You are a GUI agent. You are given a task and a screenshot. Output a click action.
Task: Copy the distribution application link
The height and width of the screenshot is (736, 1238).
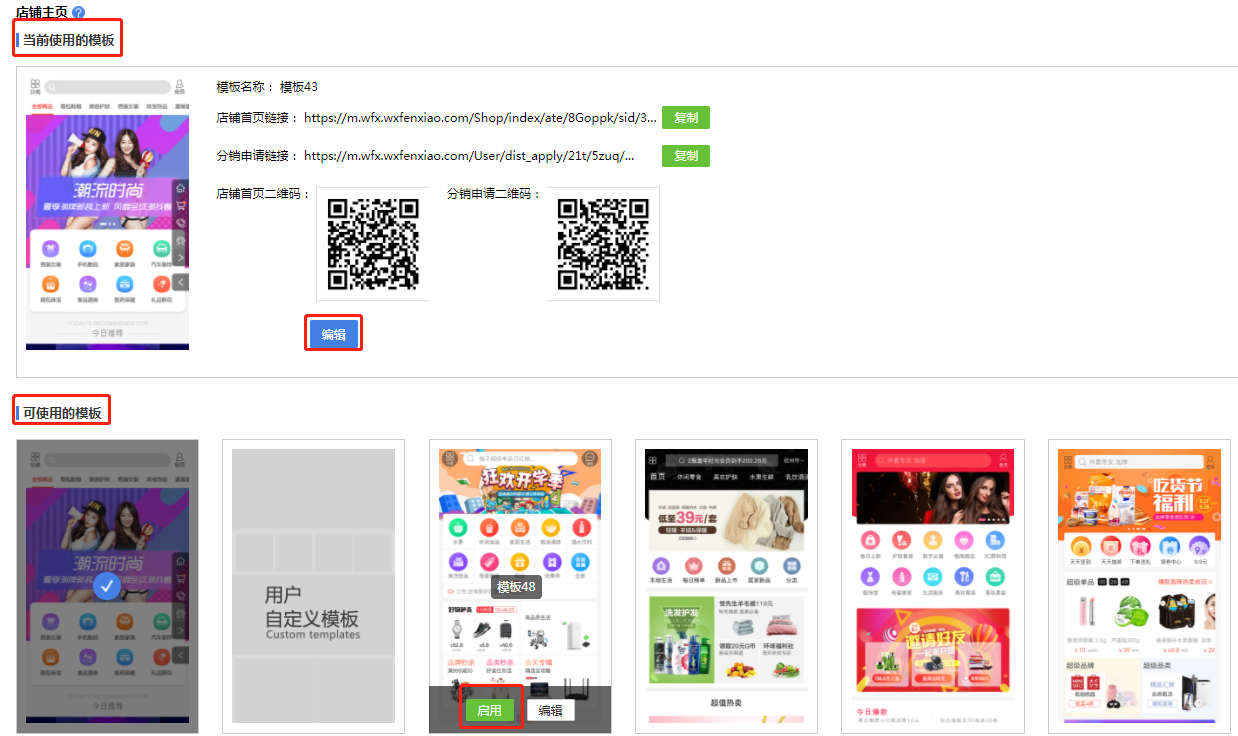tap(685, 156)
